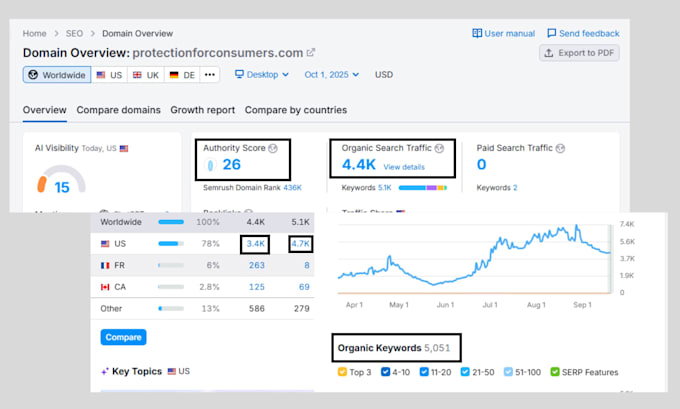Image resolution: width=680 pixels, height=409 pixels.
Task: Open the Send feedback link
Action: (x=583, y=33)
